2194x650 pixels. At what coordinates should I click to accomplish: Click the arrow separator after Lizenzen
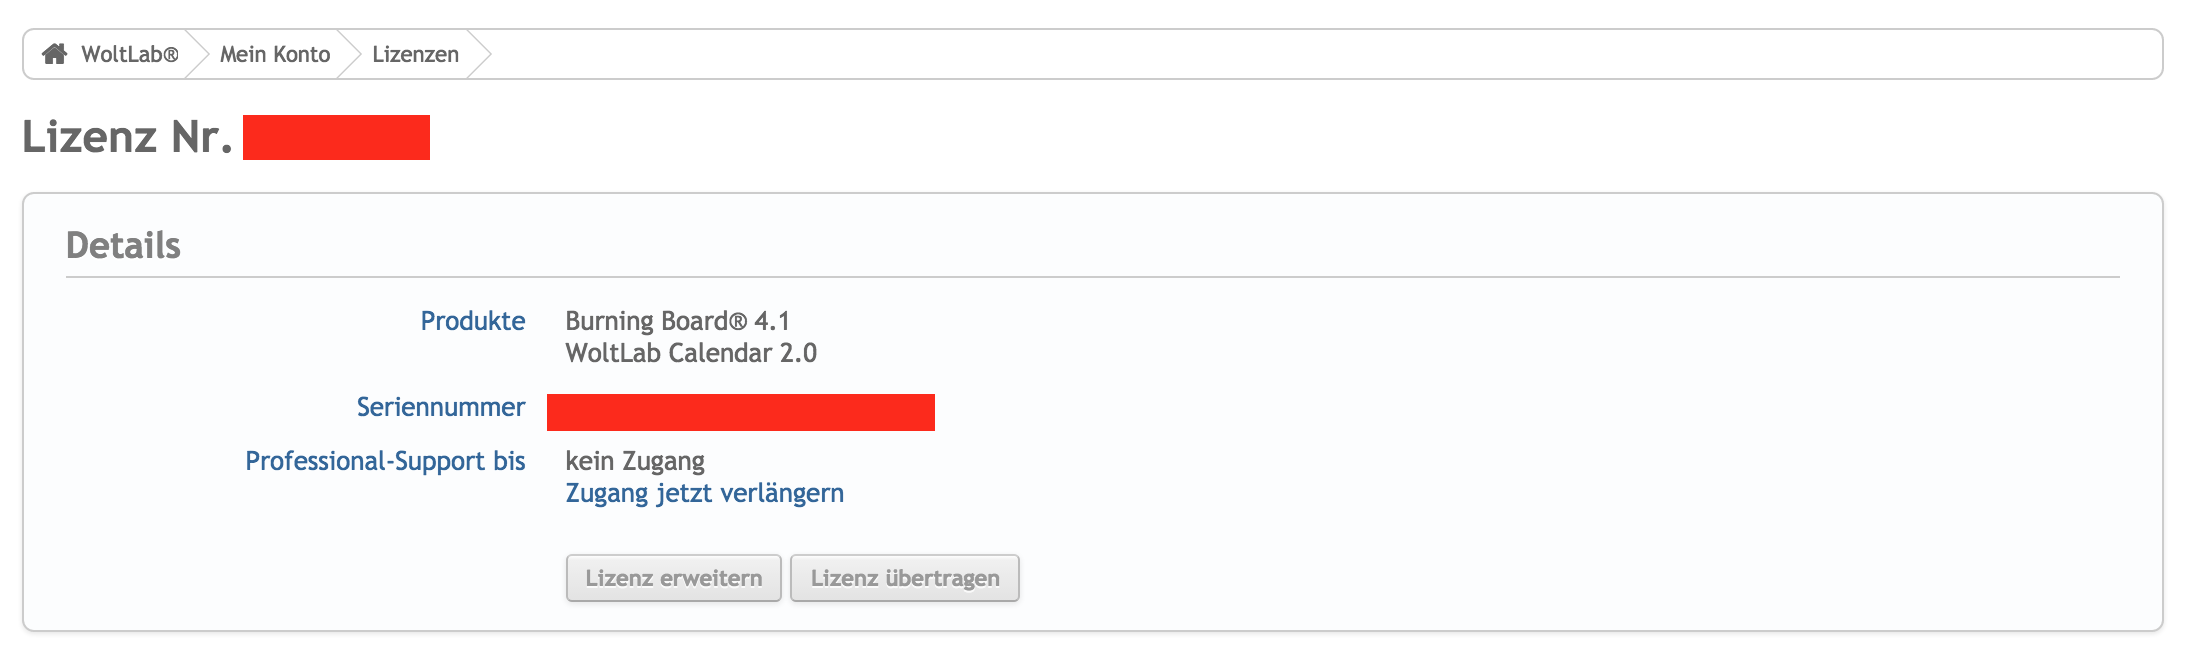click(479, 54)
